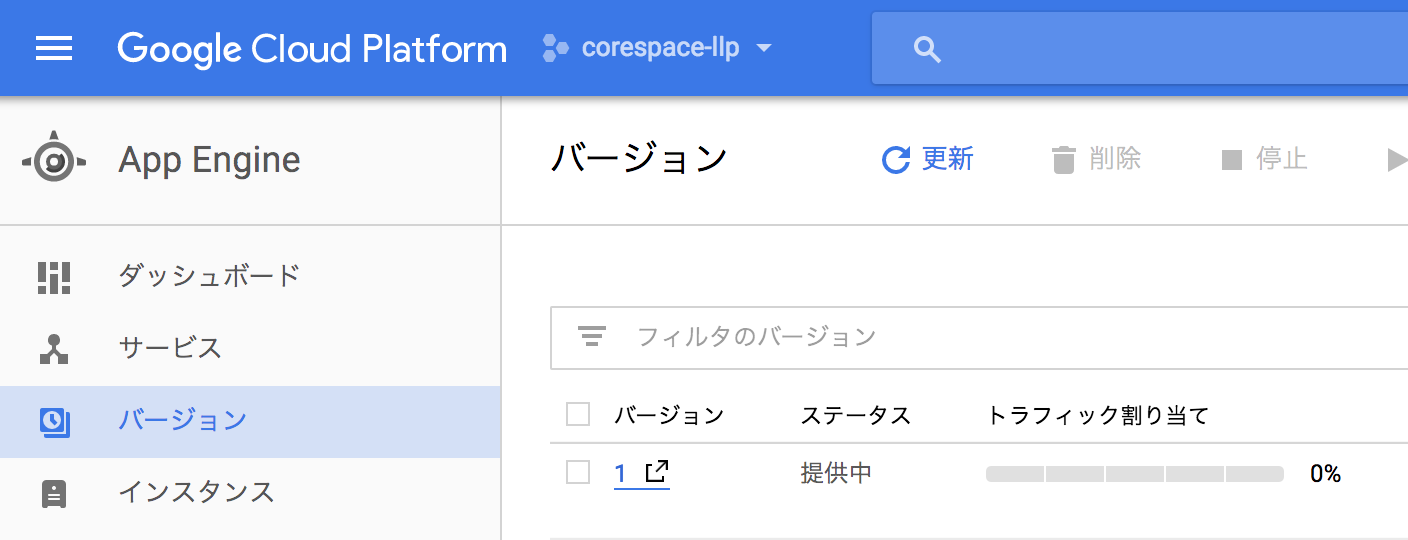The height and width of the screenshot is (540, 1408).
Task: Click the search magnifier icon
Action: tap(928, 49)
